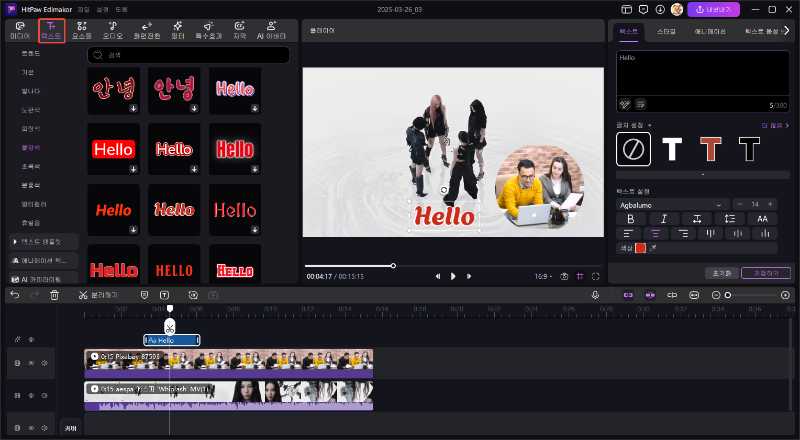Click the boxed T text icon in timeline toolbar

coord(164,295)
